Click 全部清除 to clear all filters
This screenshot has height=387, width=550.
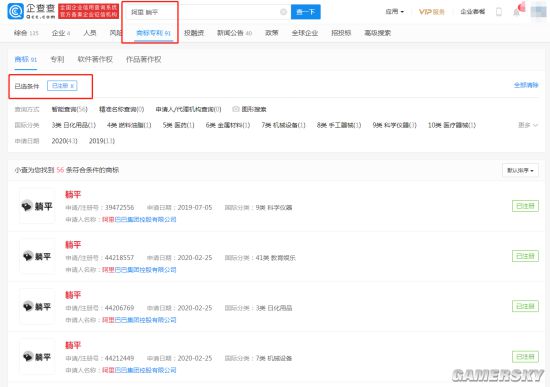click(x=526, y=85)
